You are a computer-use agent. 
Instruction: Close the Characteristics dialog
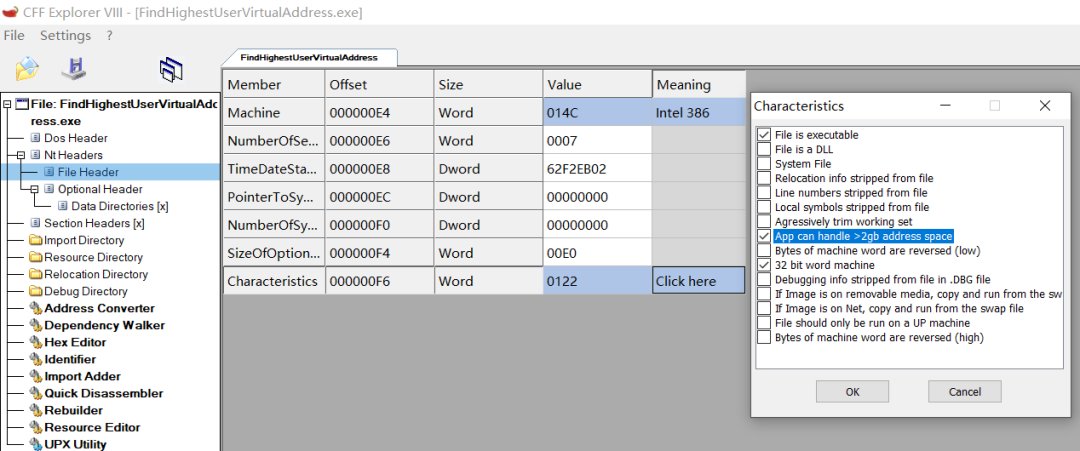tap(1045, 105)
